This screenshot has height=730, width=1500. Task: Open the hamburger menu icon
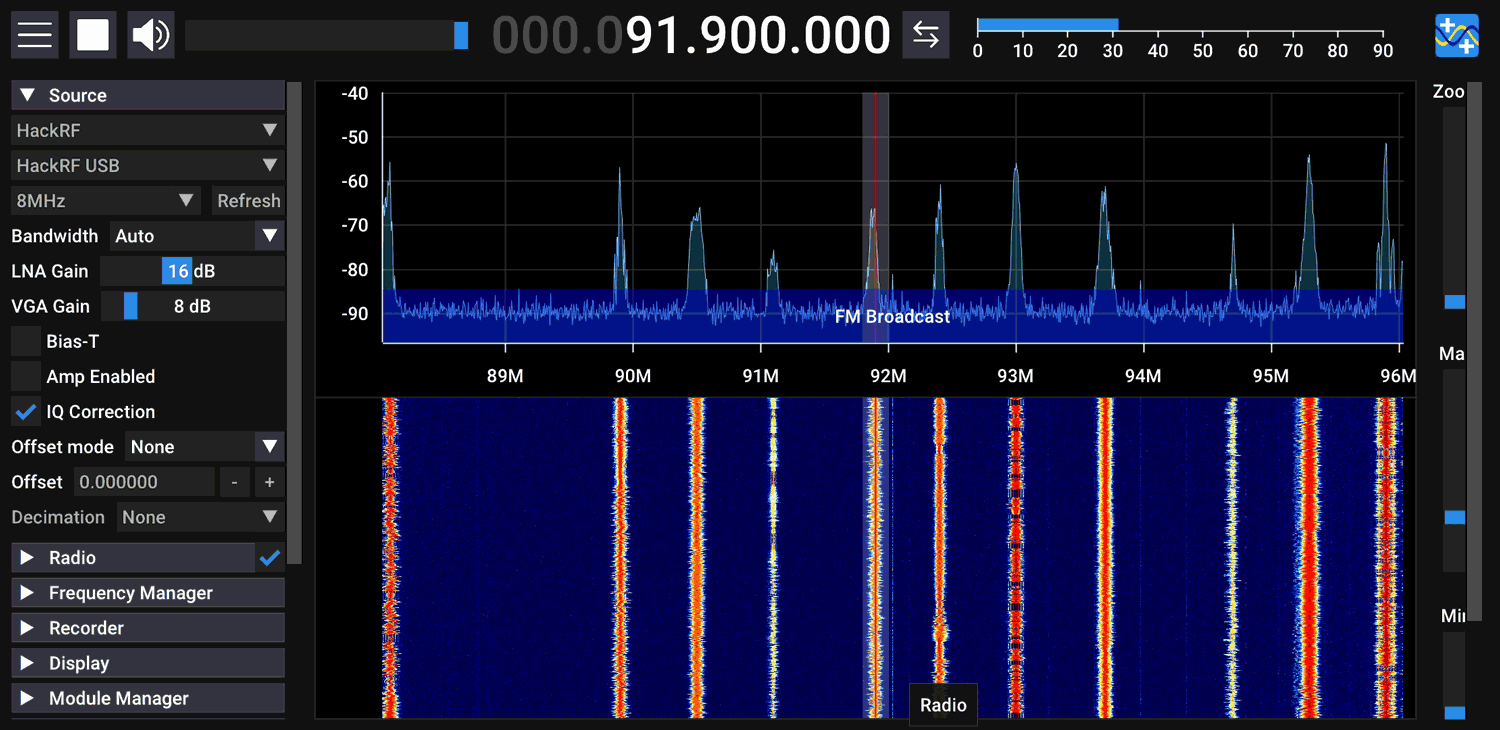34,35
